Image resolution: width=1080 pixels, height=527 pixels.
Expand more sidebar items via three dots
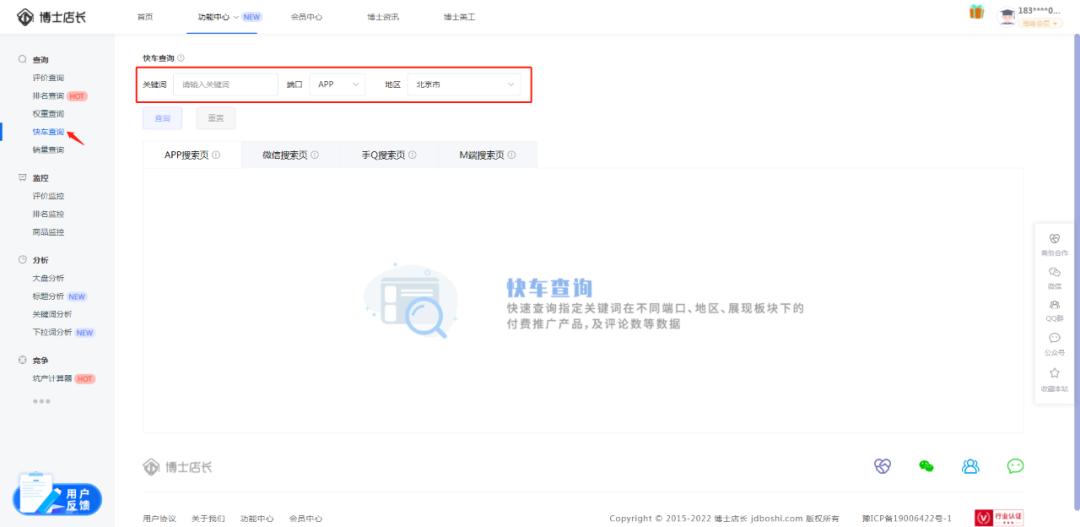[x=41, y=401]
